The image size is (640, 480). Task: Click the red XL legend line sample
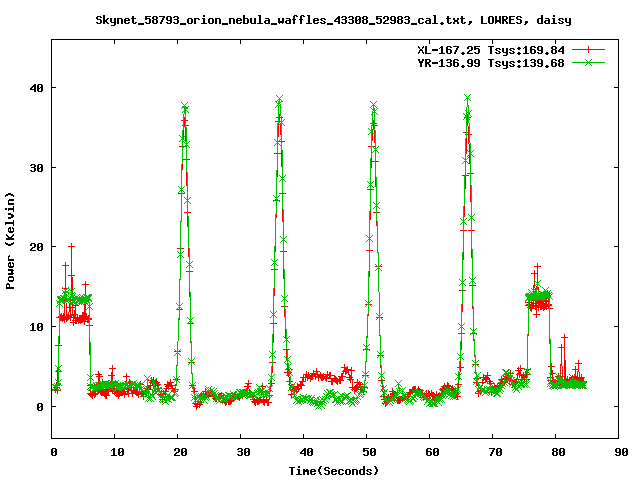[588, 50]
